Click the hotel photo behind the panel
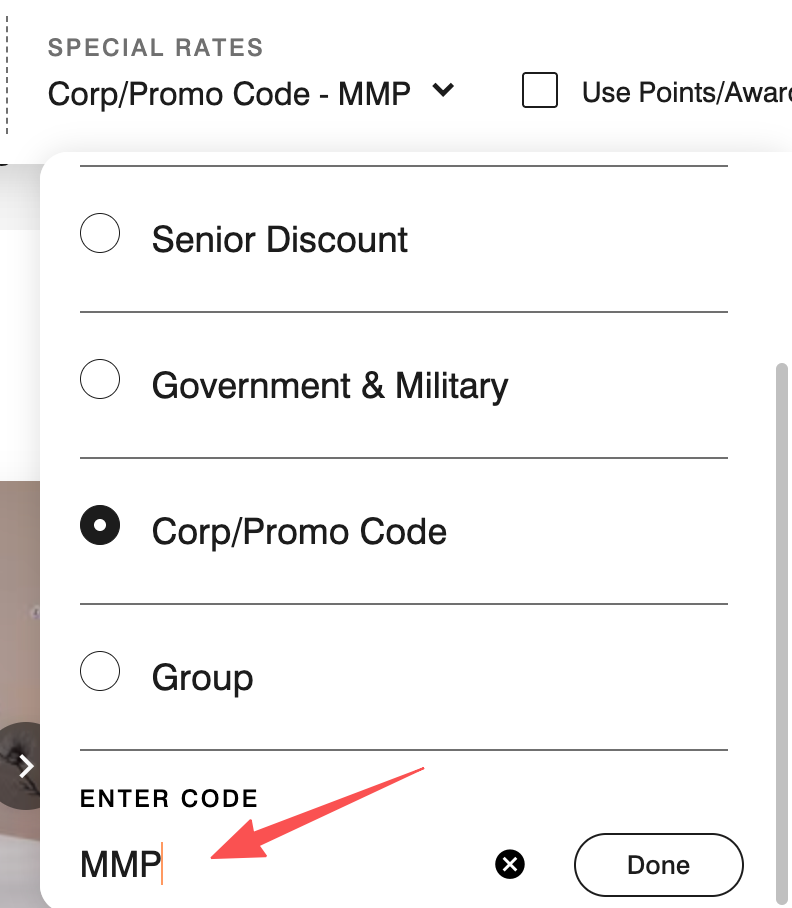This screenshot has width=792, height=908. 18,600
